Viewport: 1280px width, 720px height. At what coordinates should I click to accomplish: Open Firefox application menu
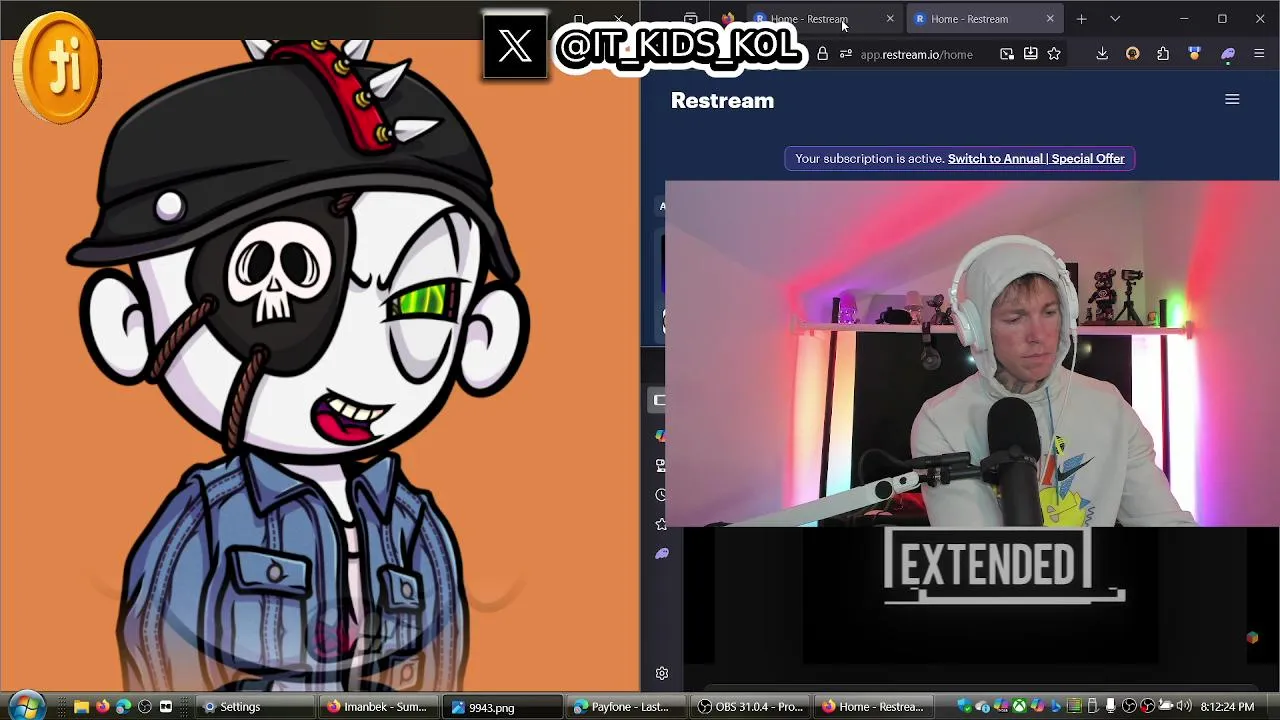1259,54
